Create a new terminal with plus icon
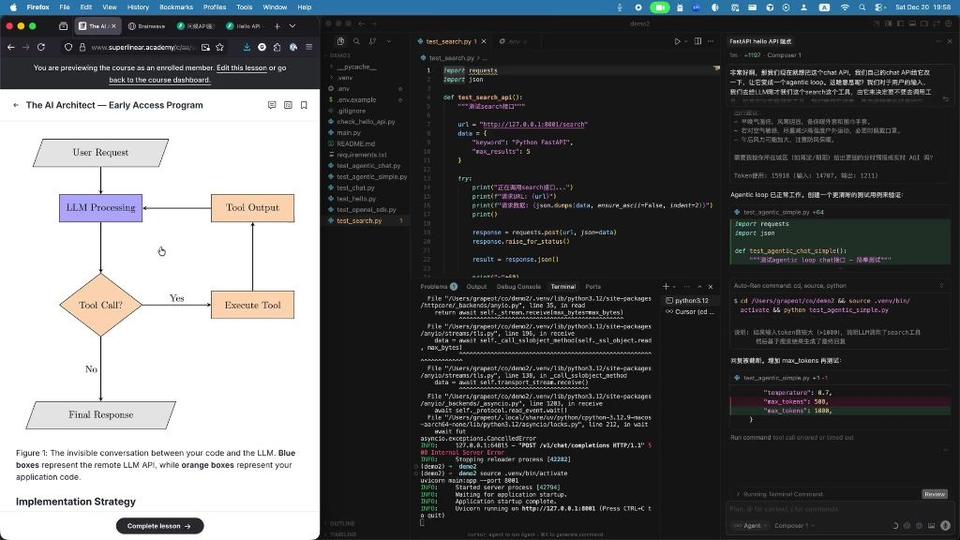960x540 pixels. 666,287
